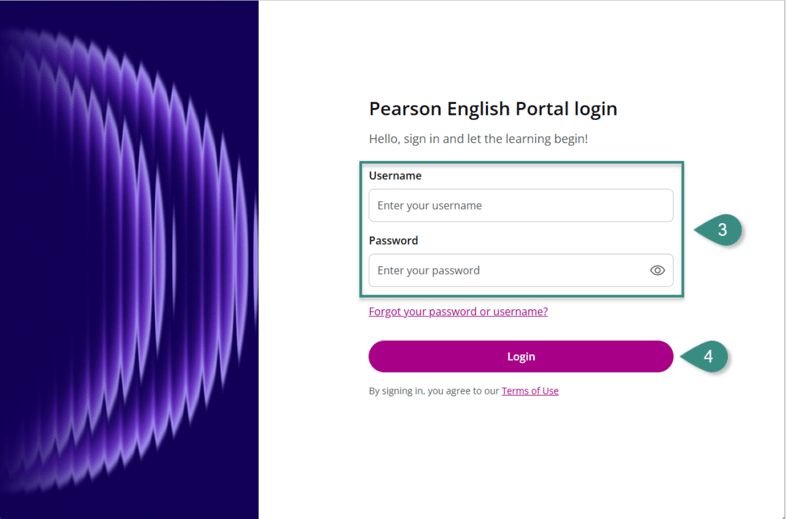Image resolution: width=786 pixels, height=519 pixels.
Task: Open the Terms of Use link
Action: [530, 391]
